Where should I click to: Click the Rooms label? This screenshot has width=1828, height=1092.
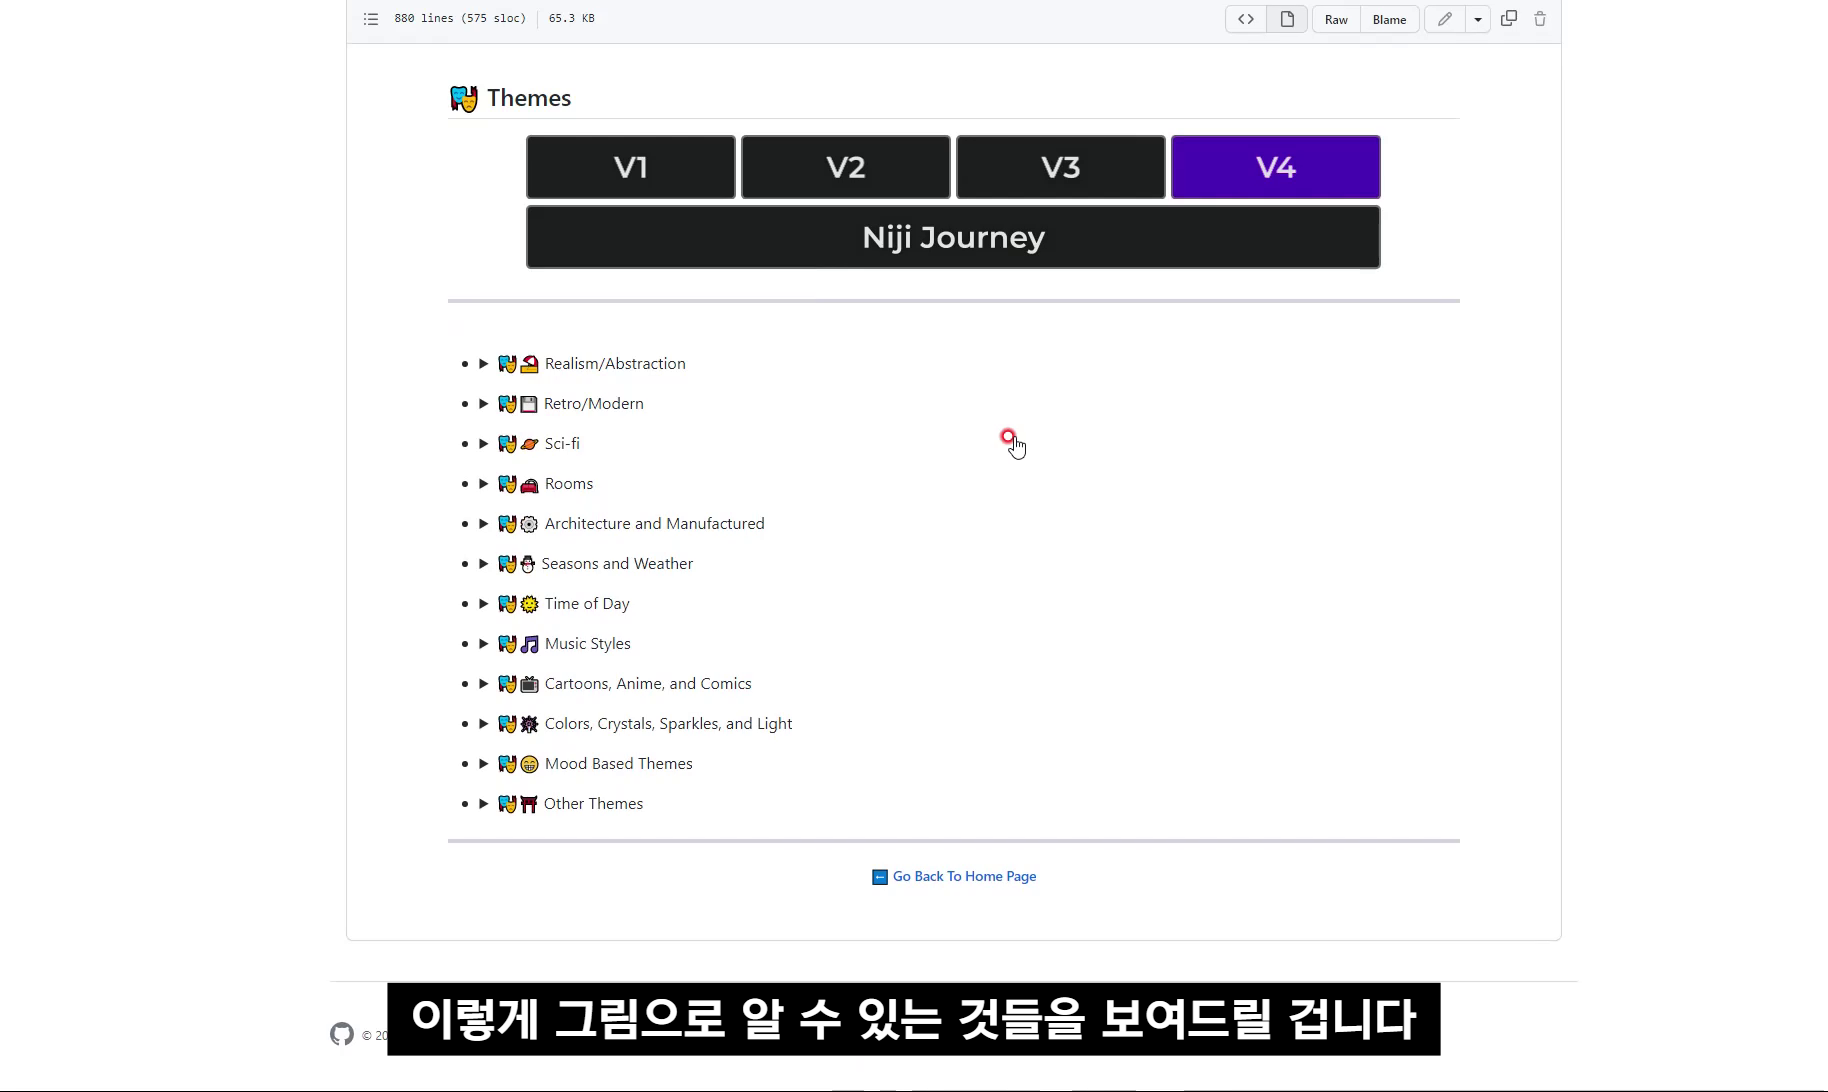click(x=569, y=484)
